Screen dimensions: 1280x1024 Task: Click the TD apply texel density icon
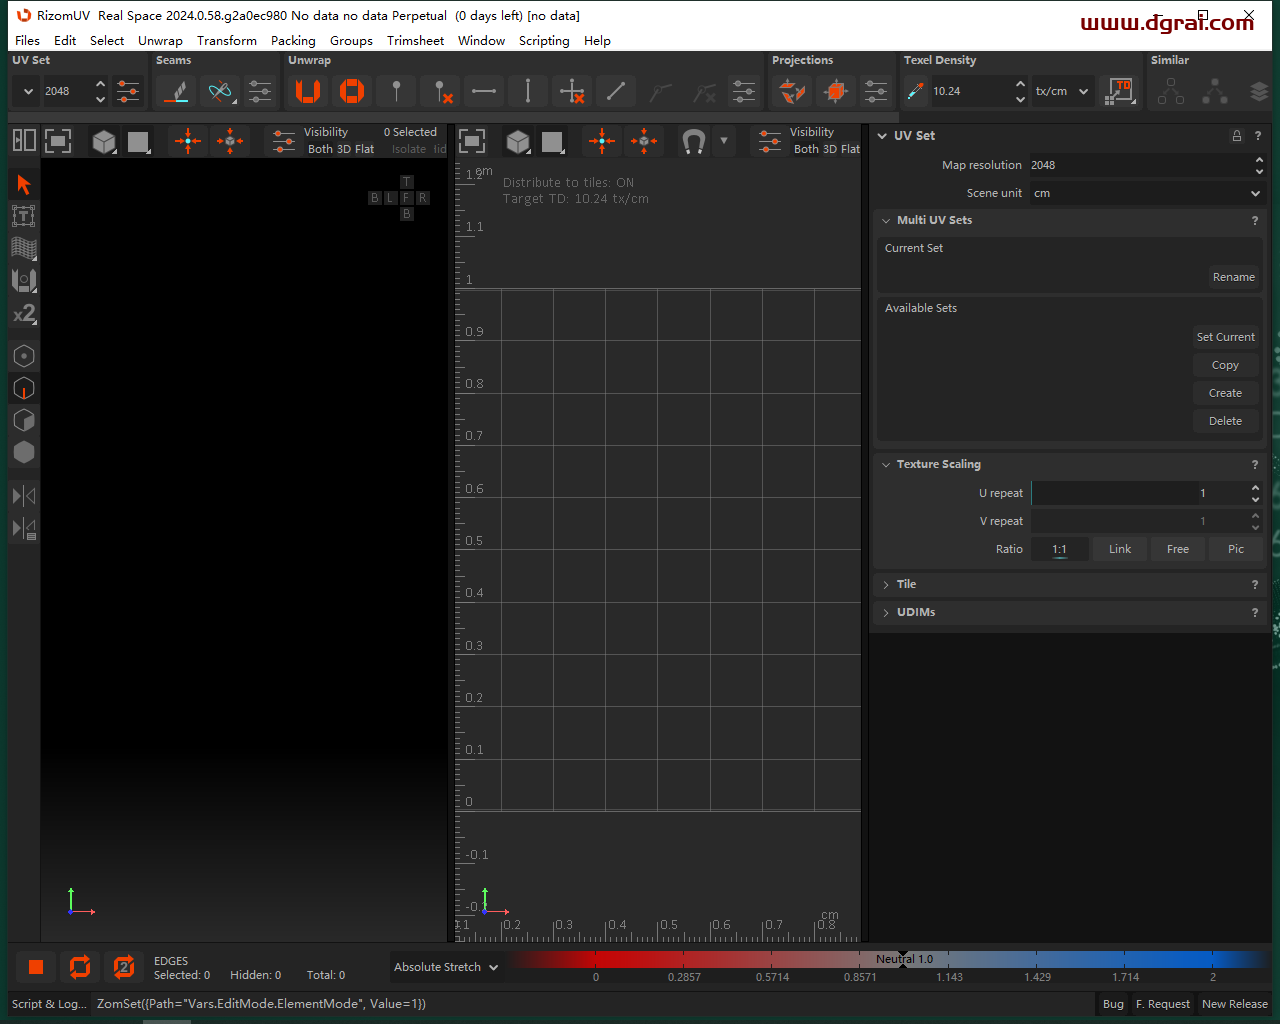point(1119,91)
